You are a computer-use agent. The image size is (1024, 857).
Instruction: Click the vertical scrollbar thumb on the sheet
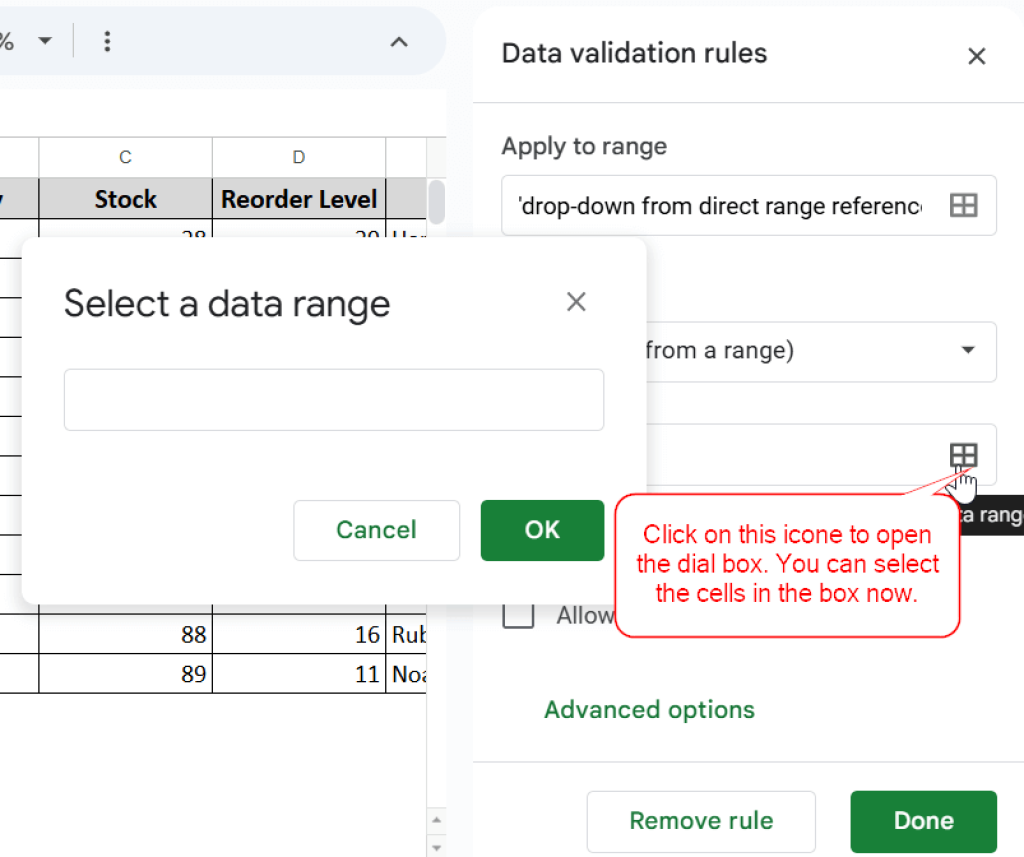point(437,200)
